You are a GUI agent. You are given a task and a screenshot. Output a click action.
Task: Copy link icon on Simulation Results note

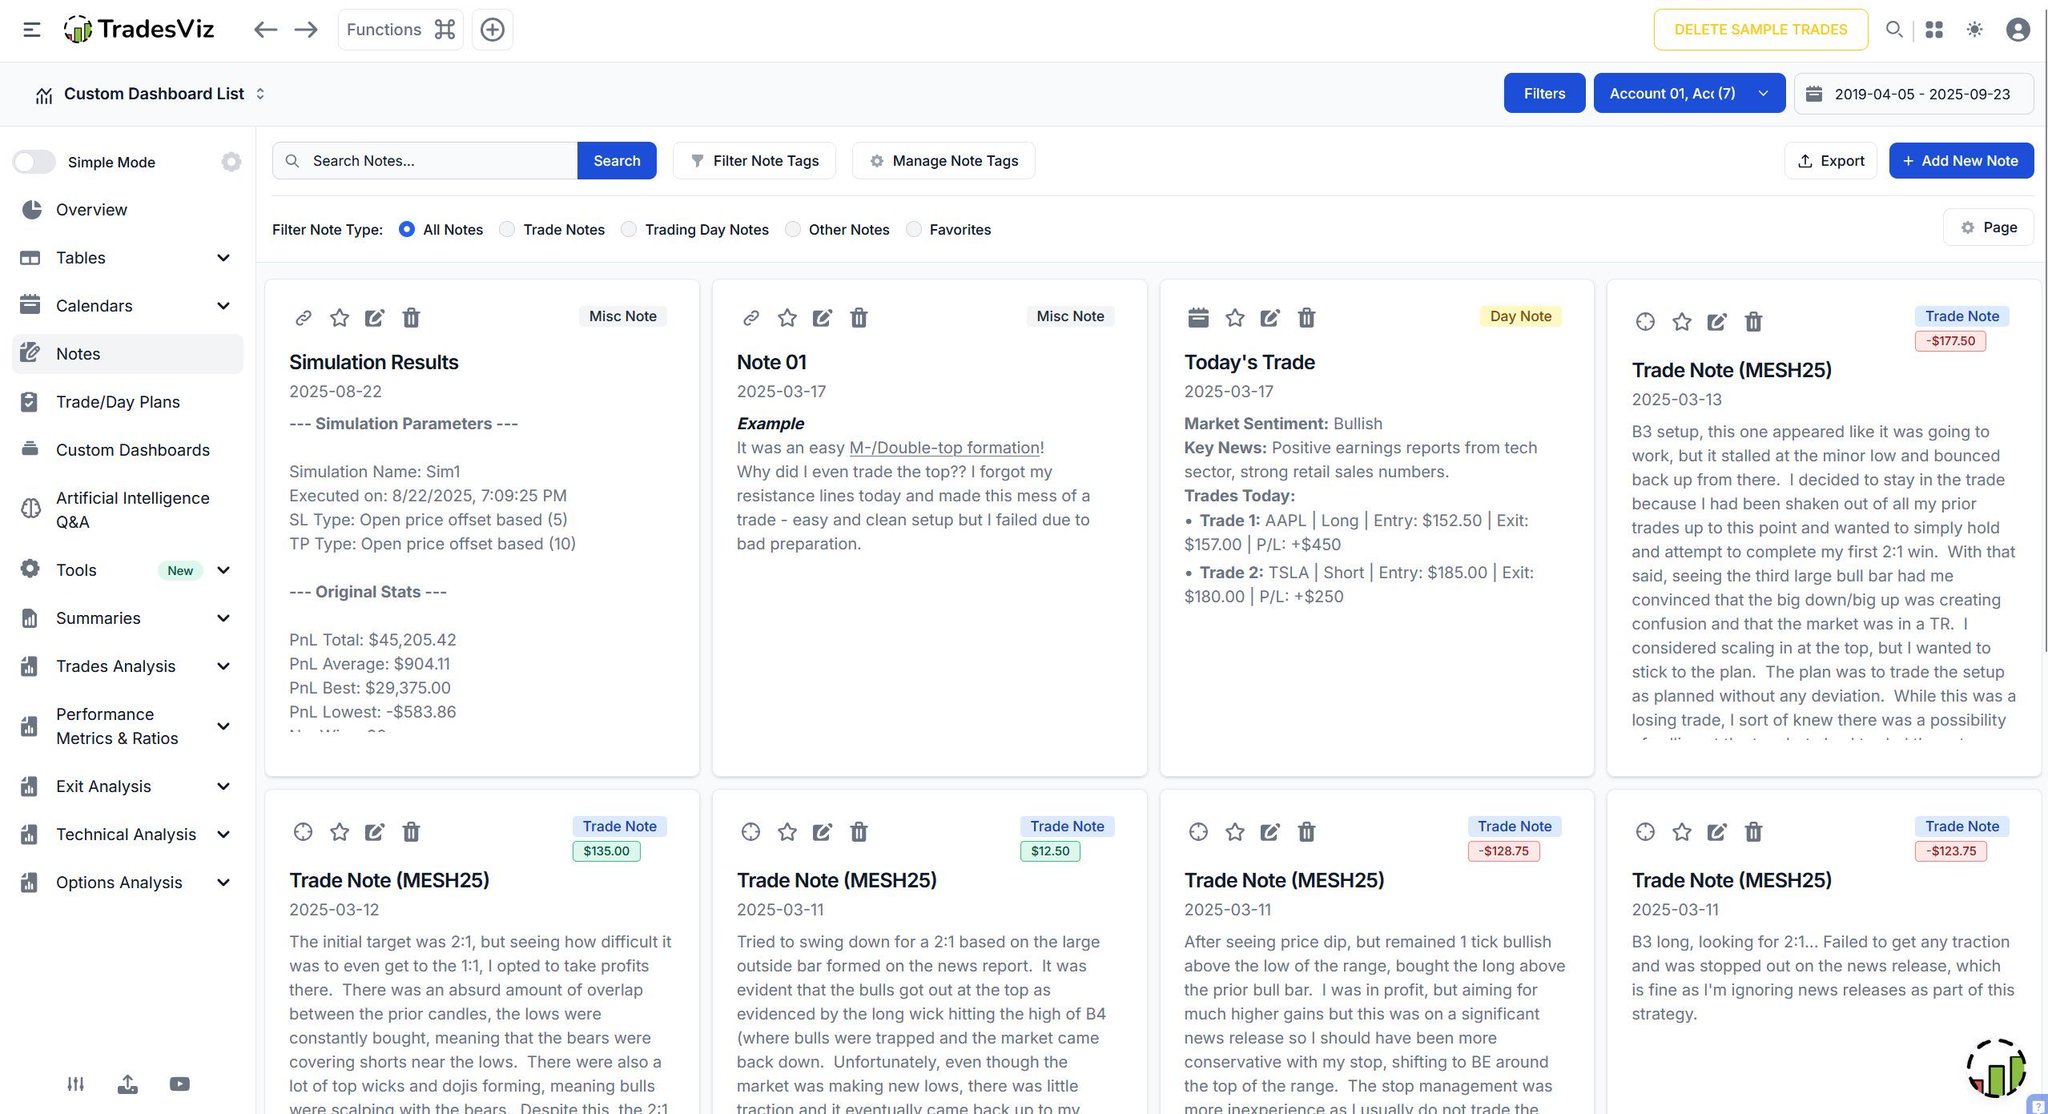[x=303, y=318]
